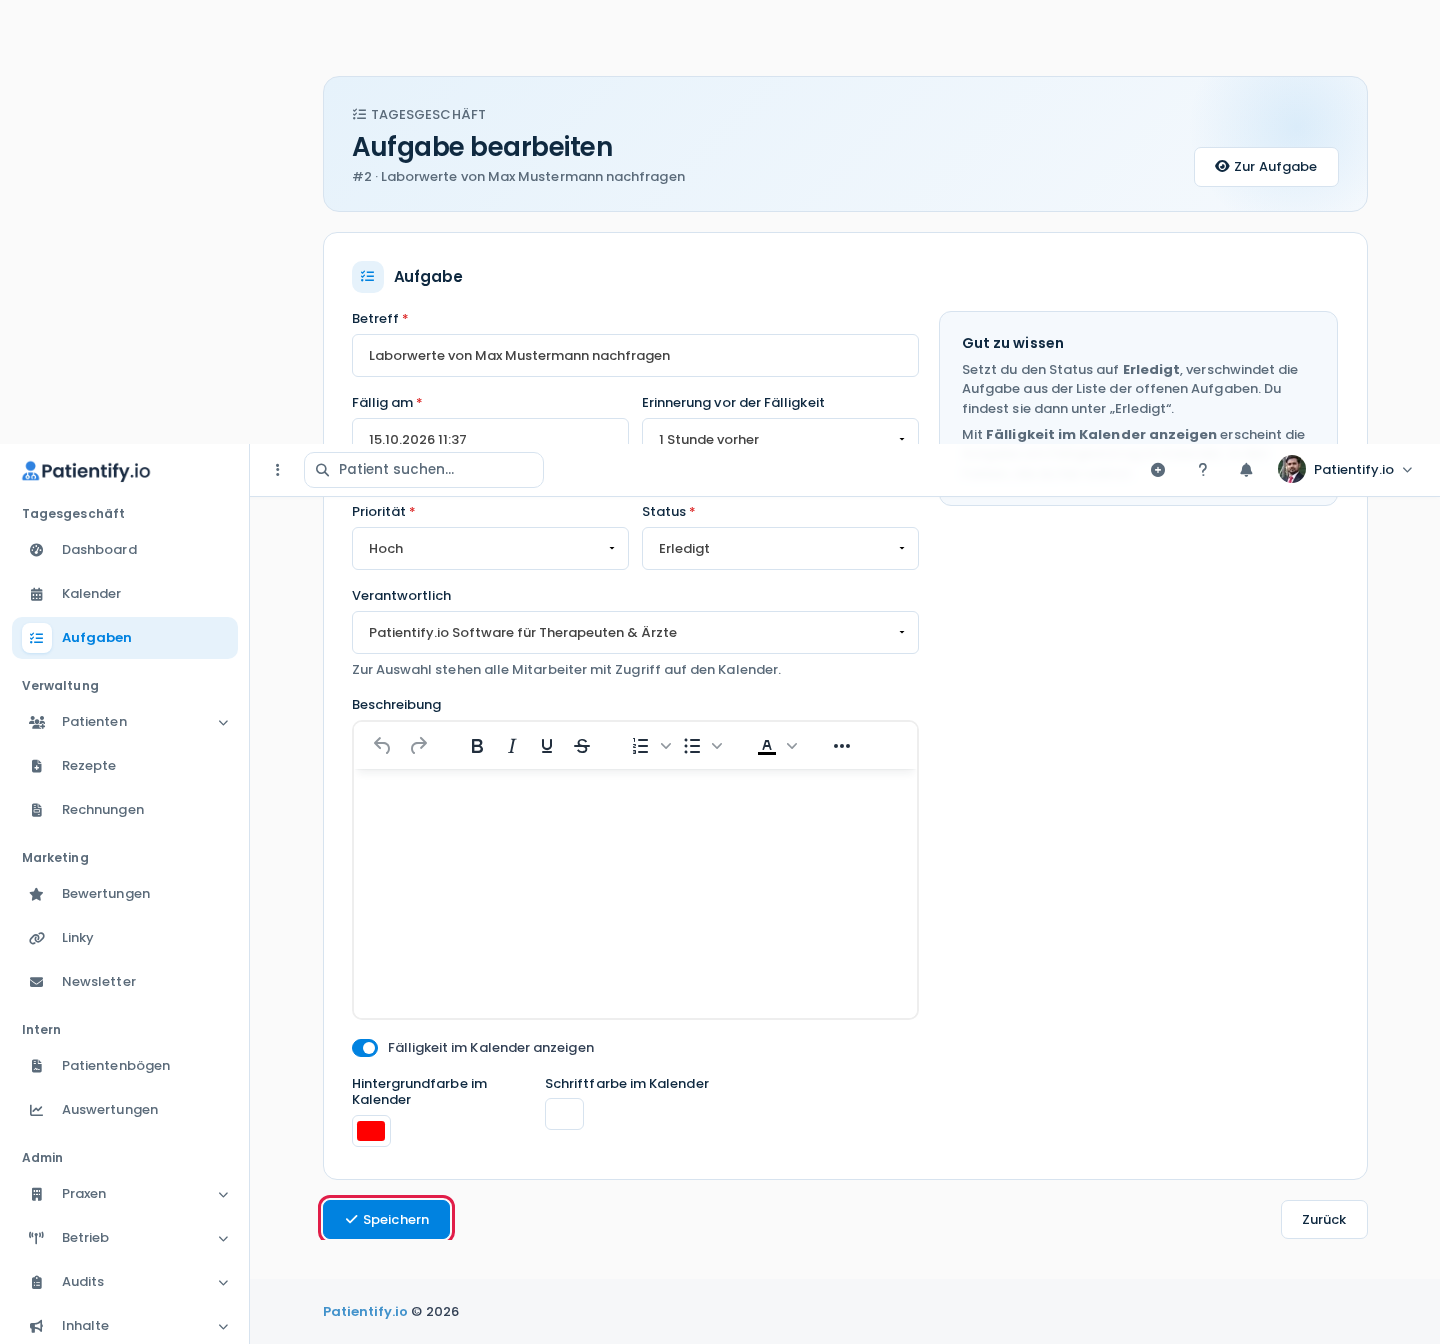Image resolution: width=1440 pixels, height=1344 pixels.
Task: Click the Fällig am date field
Action: [490, 432]
